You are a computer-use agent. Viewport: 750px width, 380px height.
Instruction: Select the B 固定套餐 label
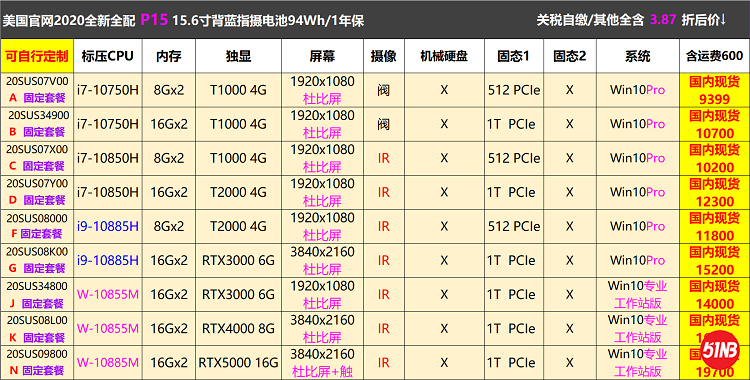coord(37,132)
